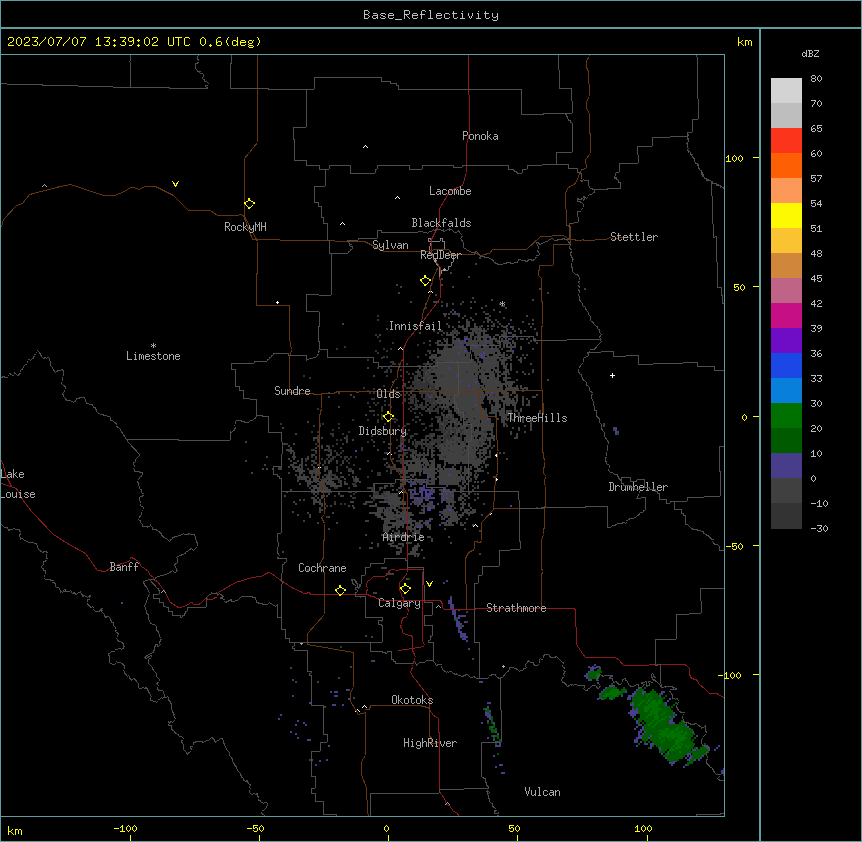Click the yellow diamond marker below Cochrane

point(340,590)
